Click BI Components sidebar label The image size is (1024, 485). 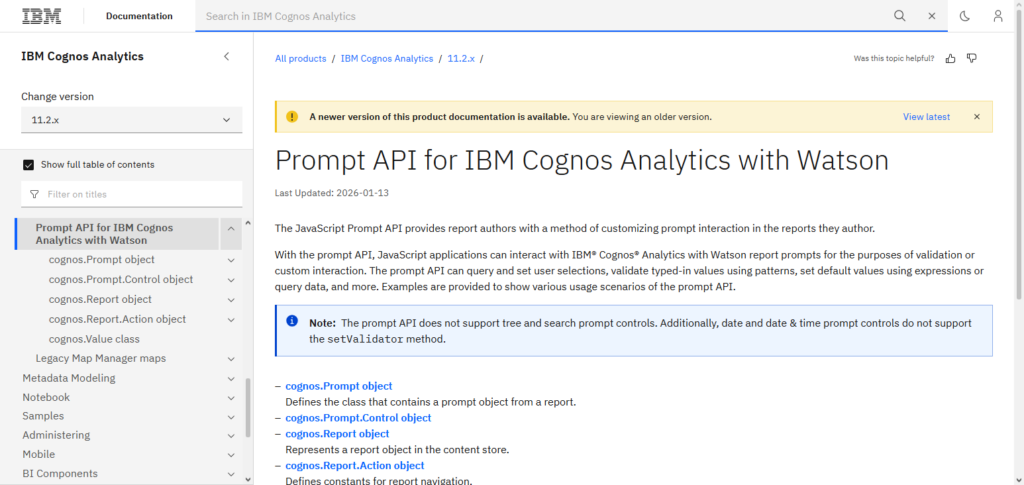(x=60, y=473)
